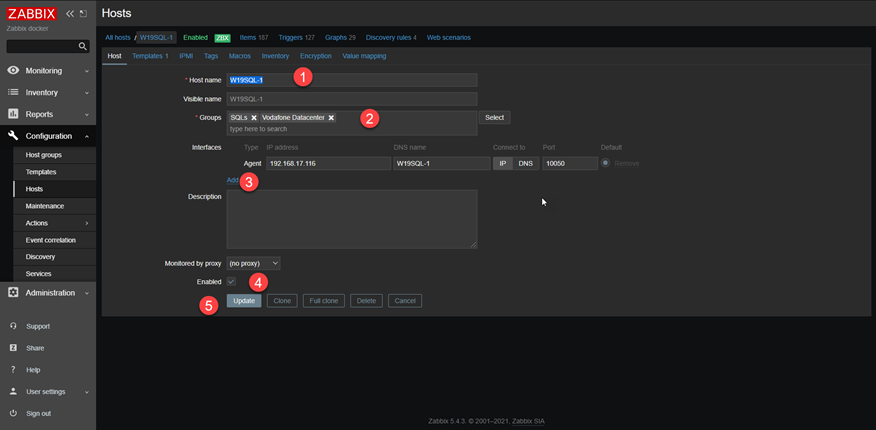Expand the Monitoring menu
This screenshot has height=430, width=876.
pos(87,71)
